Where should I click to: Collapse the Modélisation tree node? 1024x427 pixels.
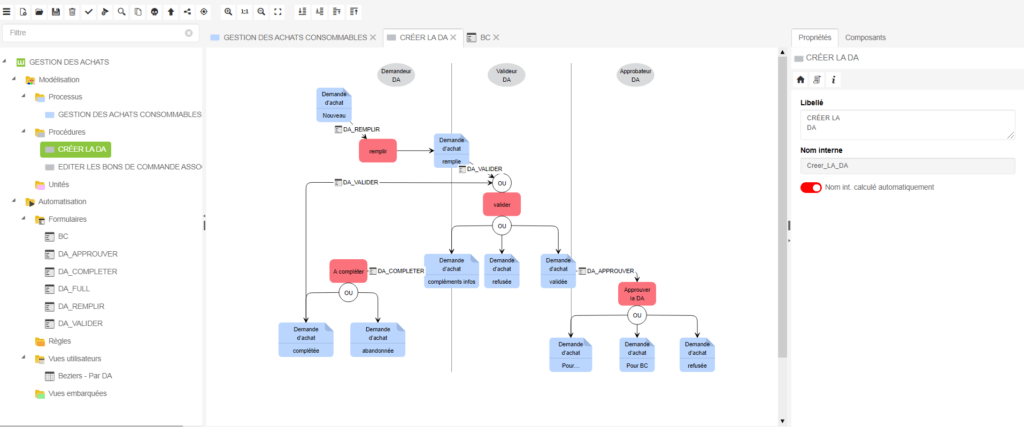click(x=14, y=79)
